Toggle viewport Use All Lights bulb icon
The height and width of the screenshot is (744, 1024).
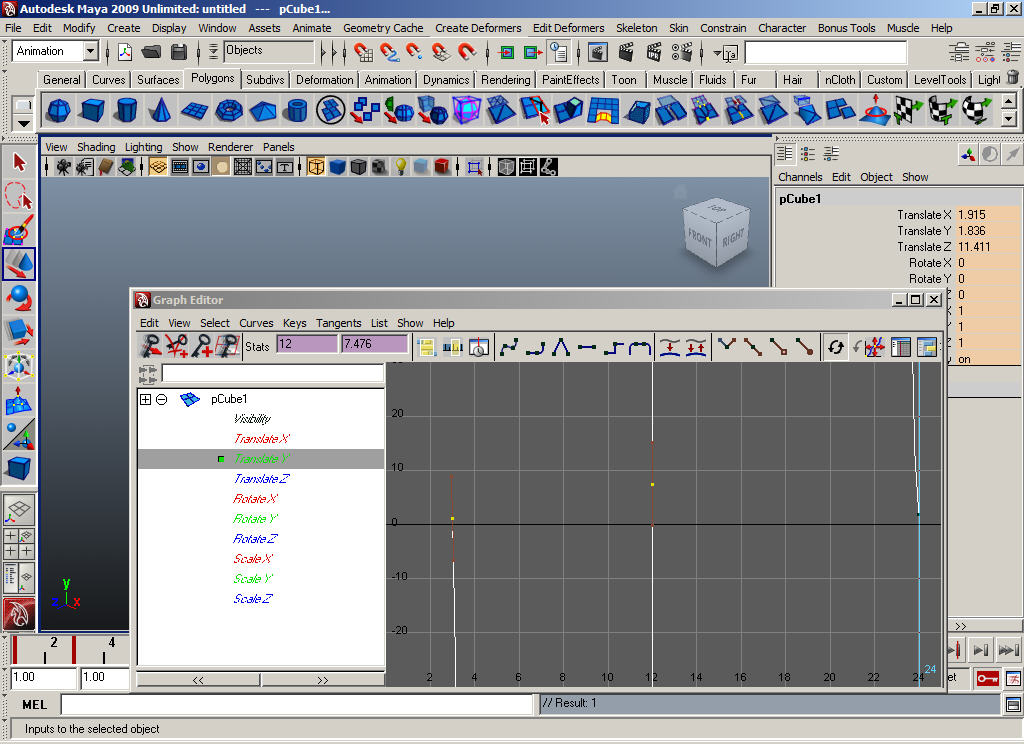point(400,167)
